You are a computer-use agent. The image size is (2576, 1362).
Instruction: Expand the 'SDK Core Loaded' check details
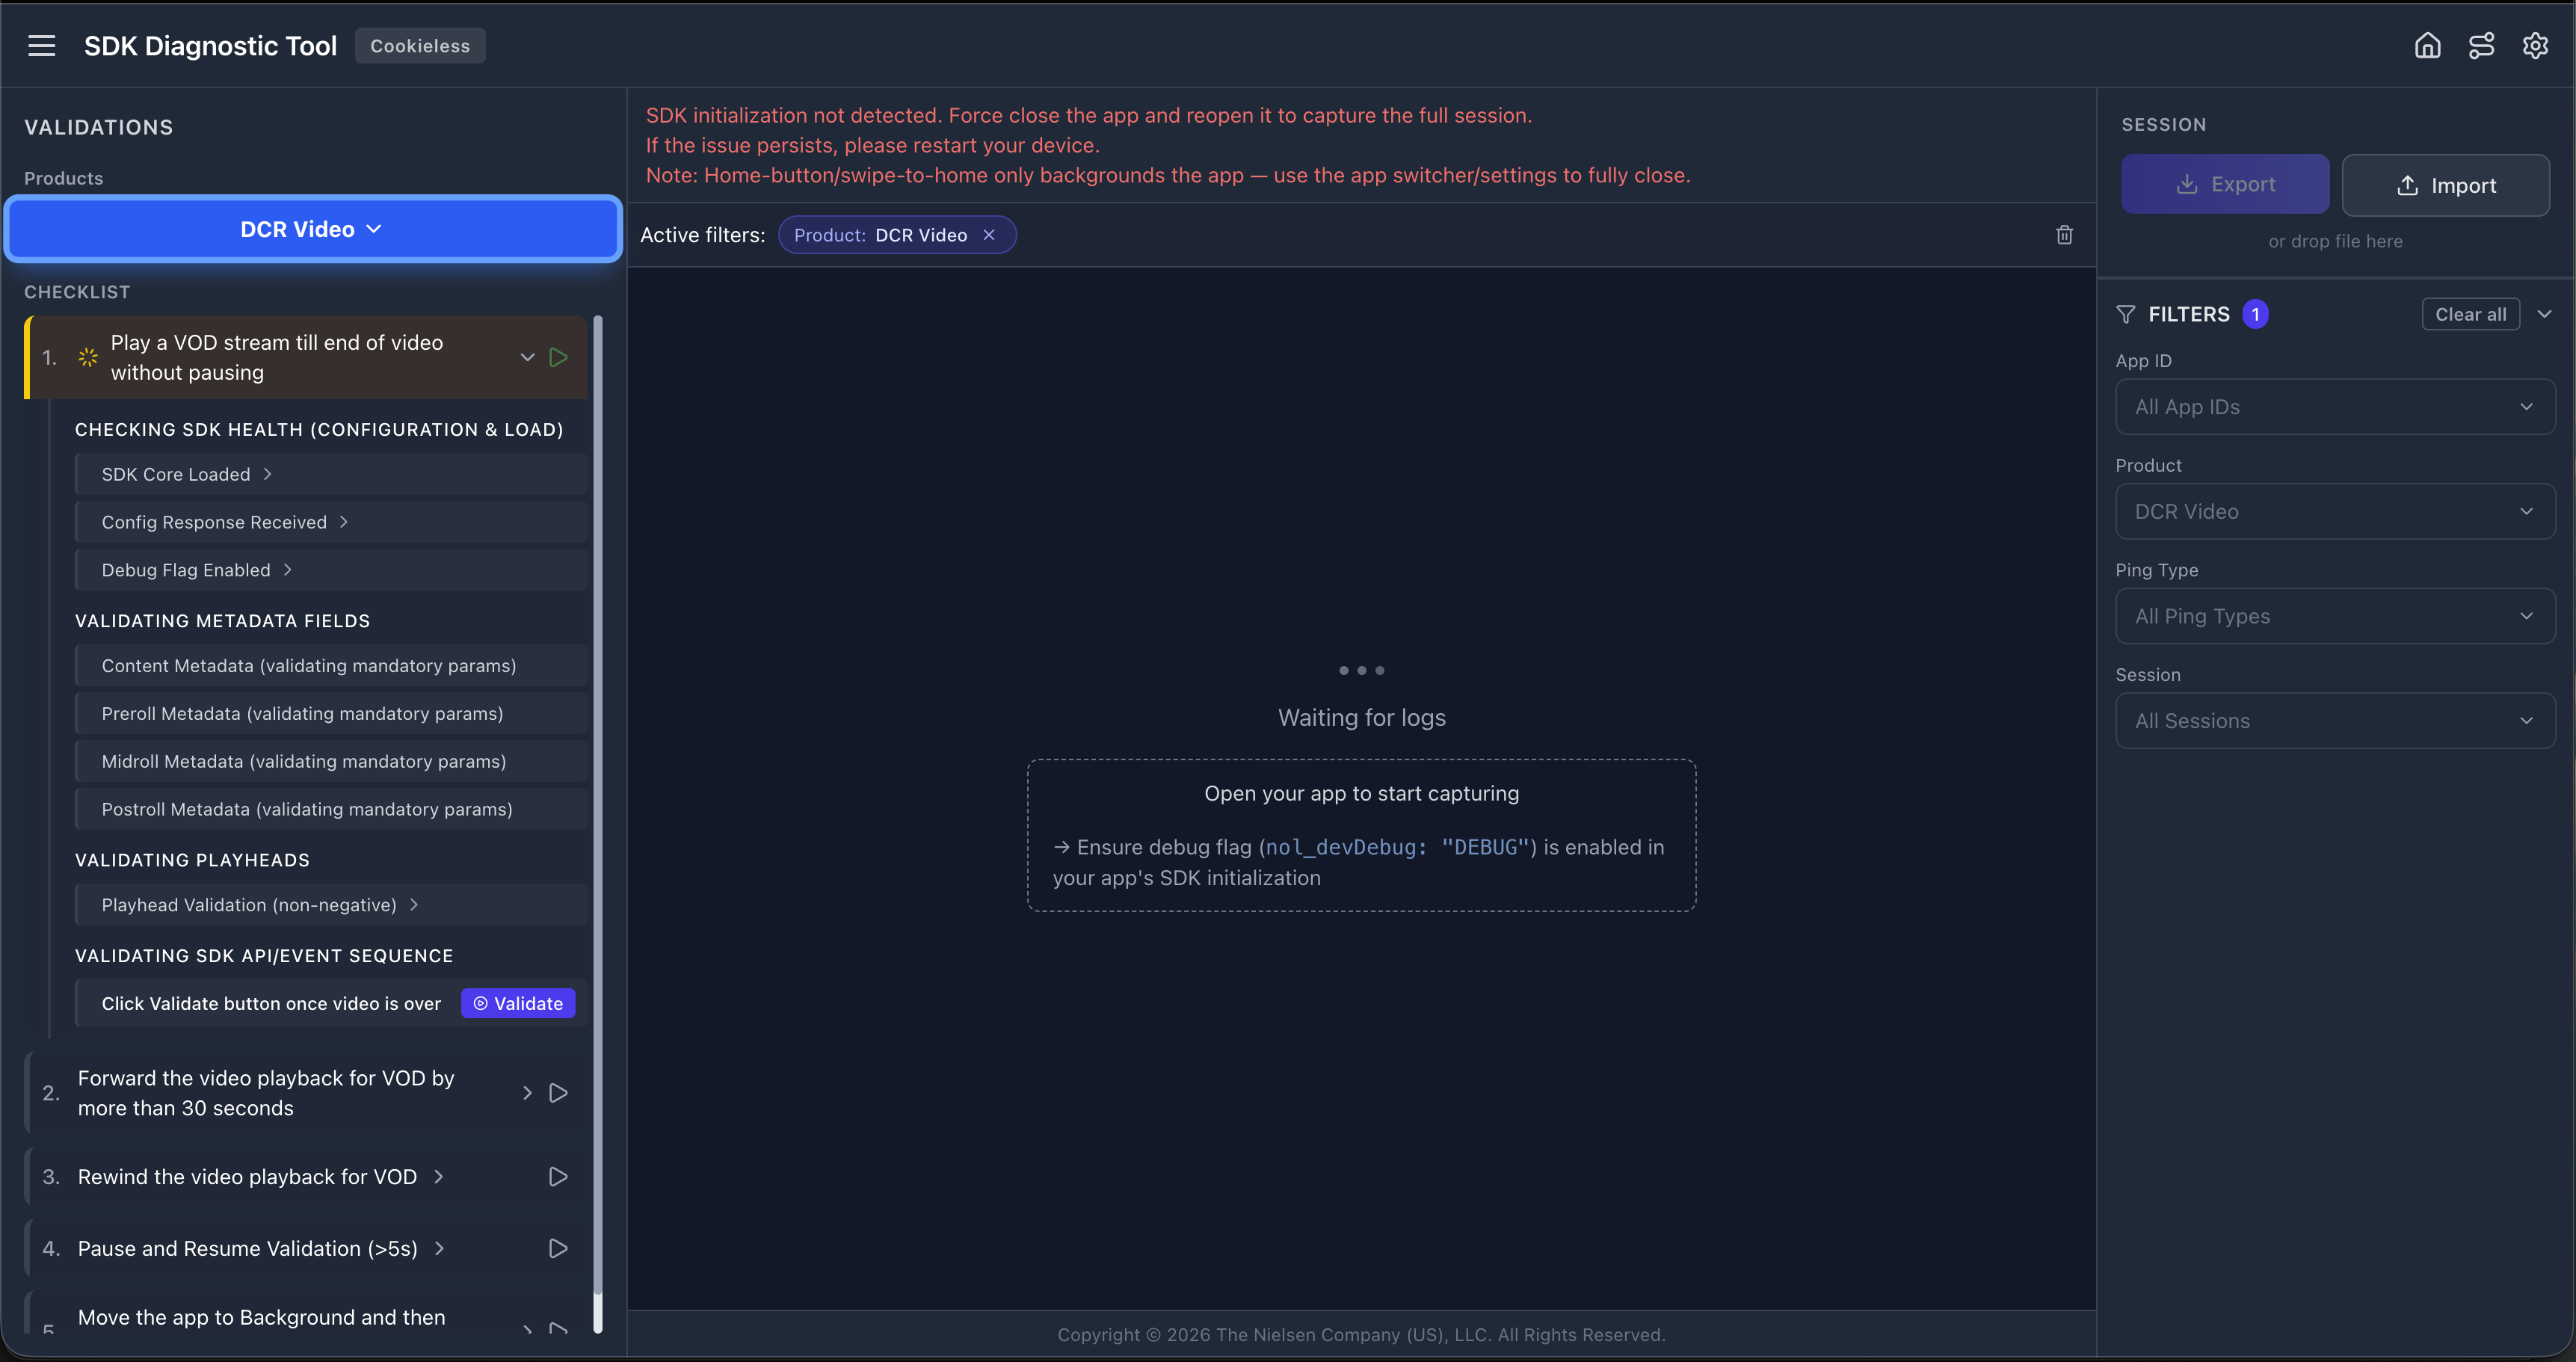coord(268,473)
